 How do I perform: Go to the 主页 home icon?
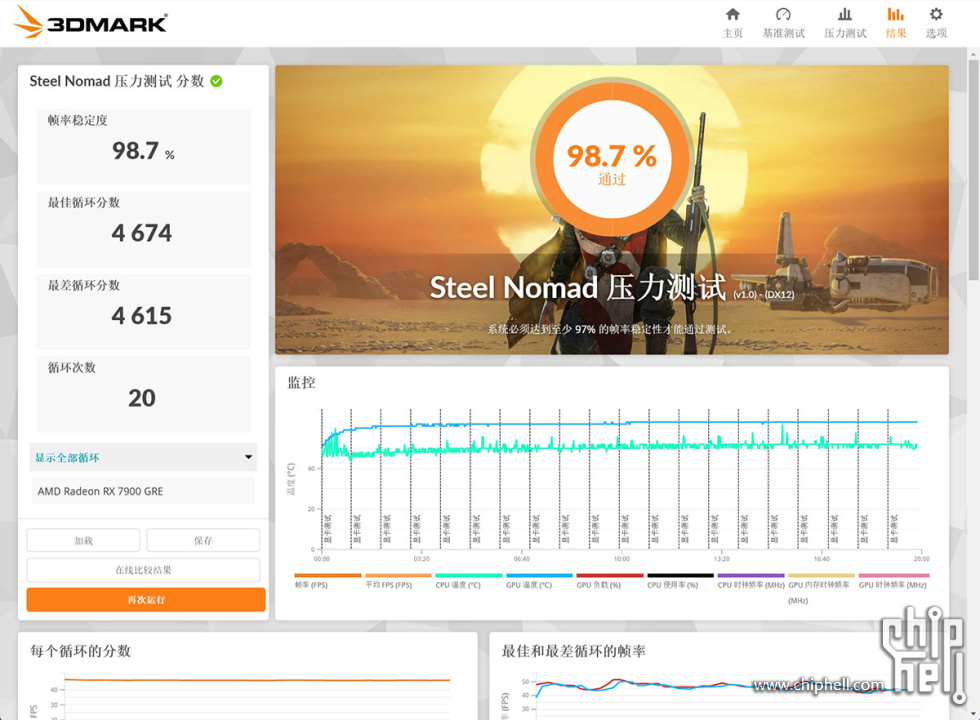coord(732,14)
